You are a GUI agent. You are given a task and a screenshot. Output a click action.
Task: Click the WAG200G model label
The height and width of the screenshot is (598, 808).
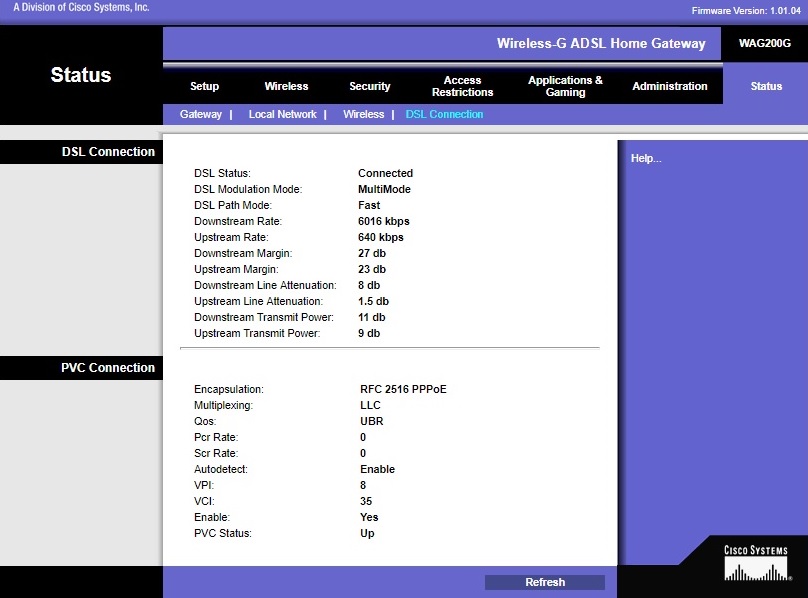click(x=764, y=44)
